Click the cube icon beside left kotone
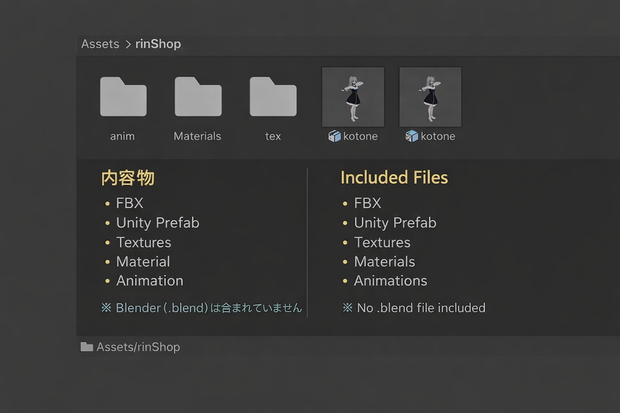620x413 pixels. tap(334, 136)
